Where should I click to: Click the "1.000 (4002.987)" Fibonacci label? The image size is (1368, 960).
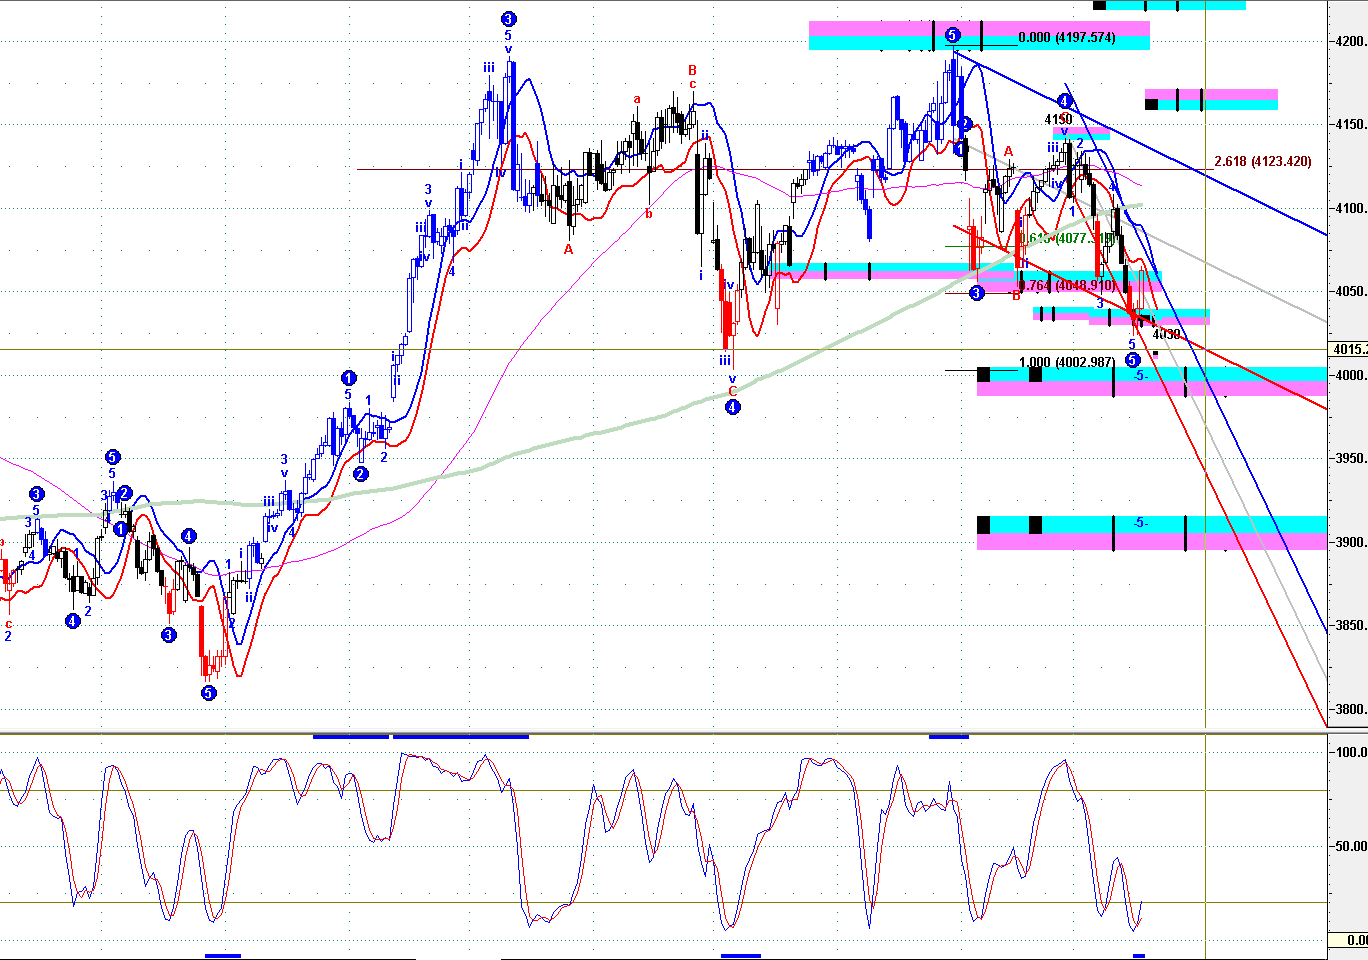[x=1067, y=362]
